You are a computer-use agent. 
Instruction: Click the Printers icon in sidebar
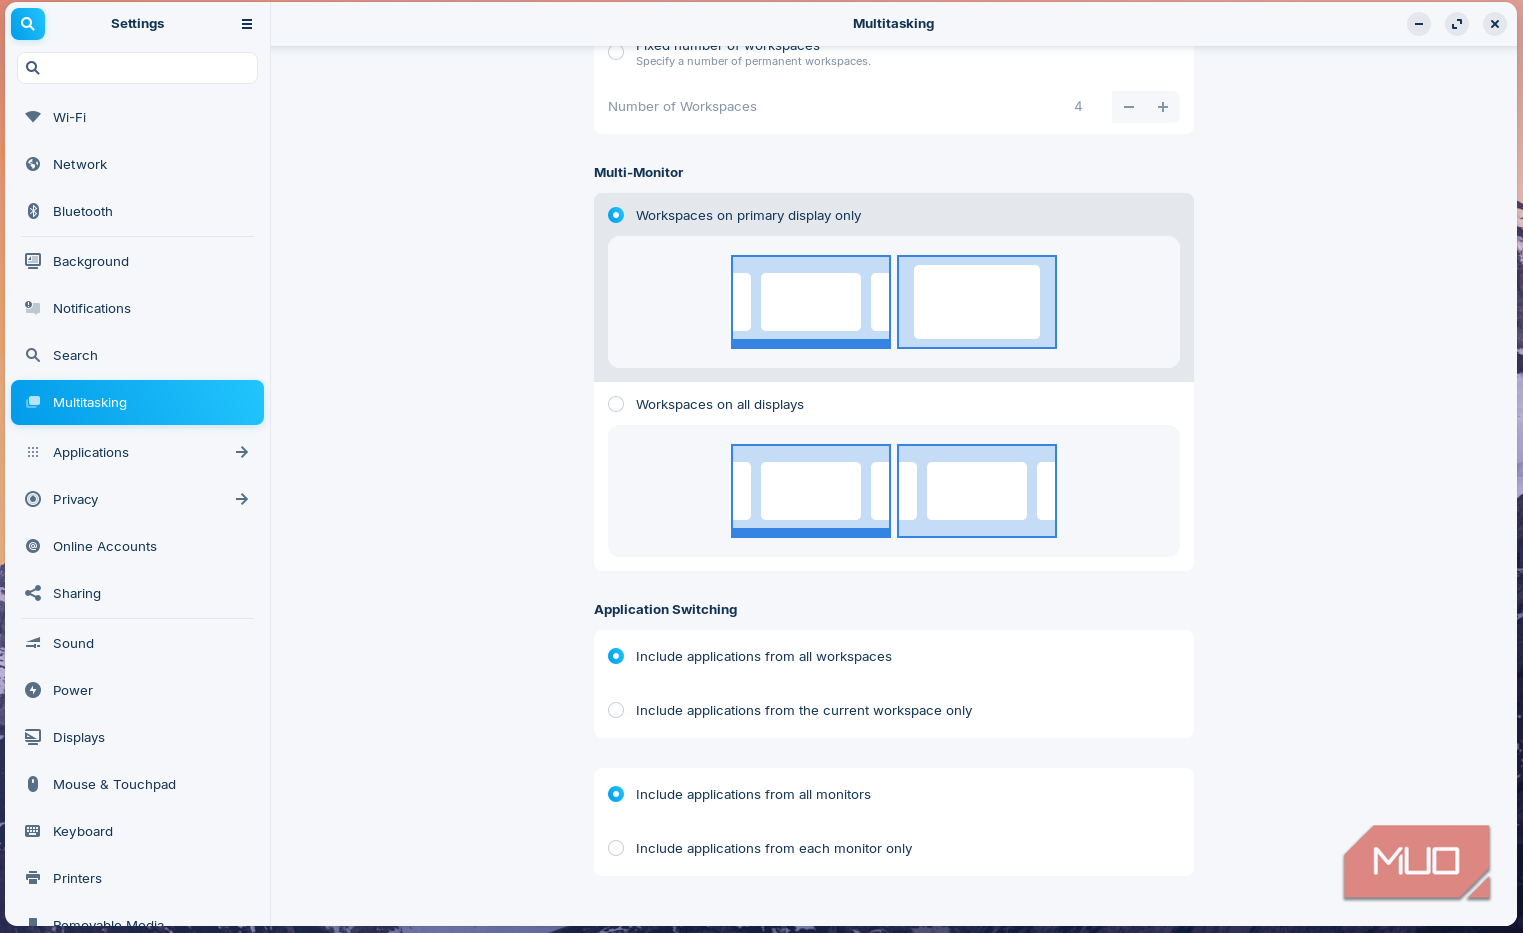pyautogui.click(x=33, y=878)
